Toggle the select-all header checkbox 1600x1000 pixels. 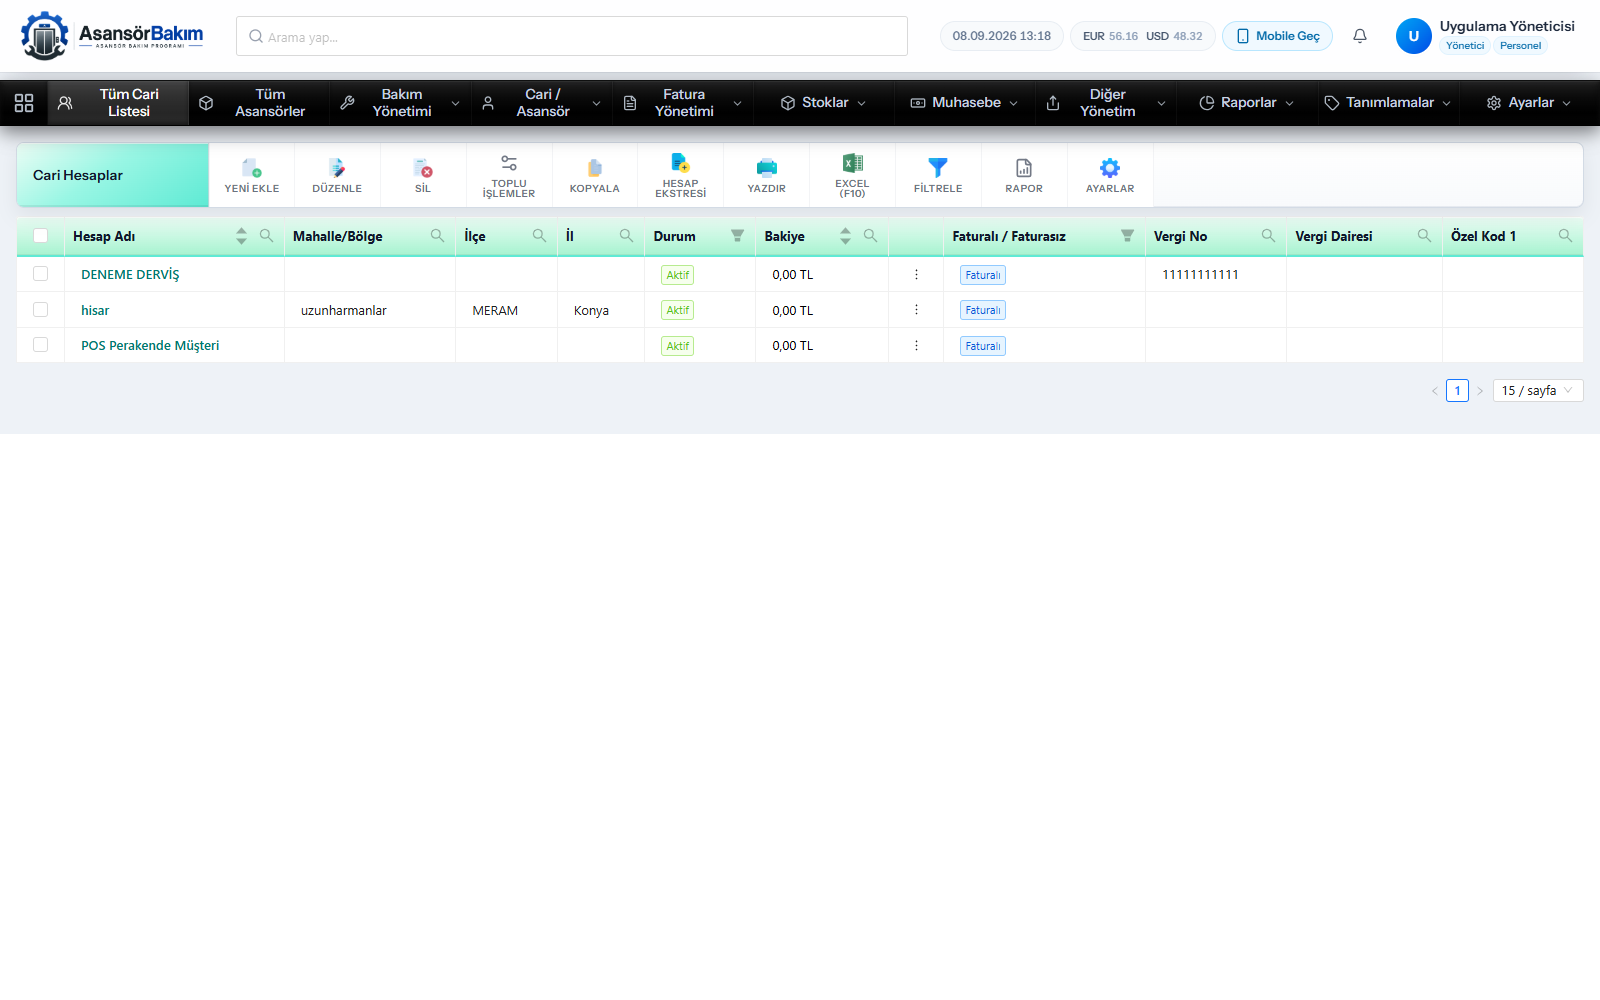point(41,236)
